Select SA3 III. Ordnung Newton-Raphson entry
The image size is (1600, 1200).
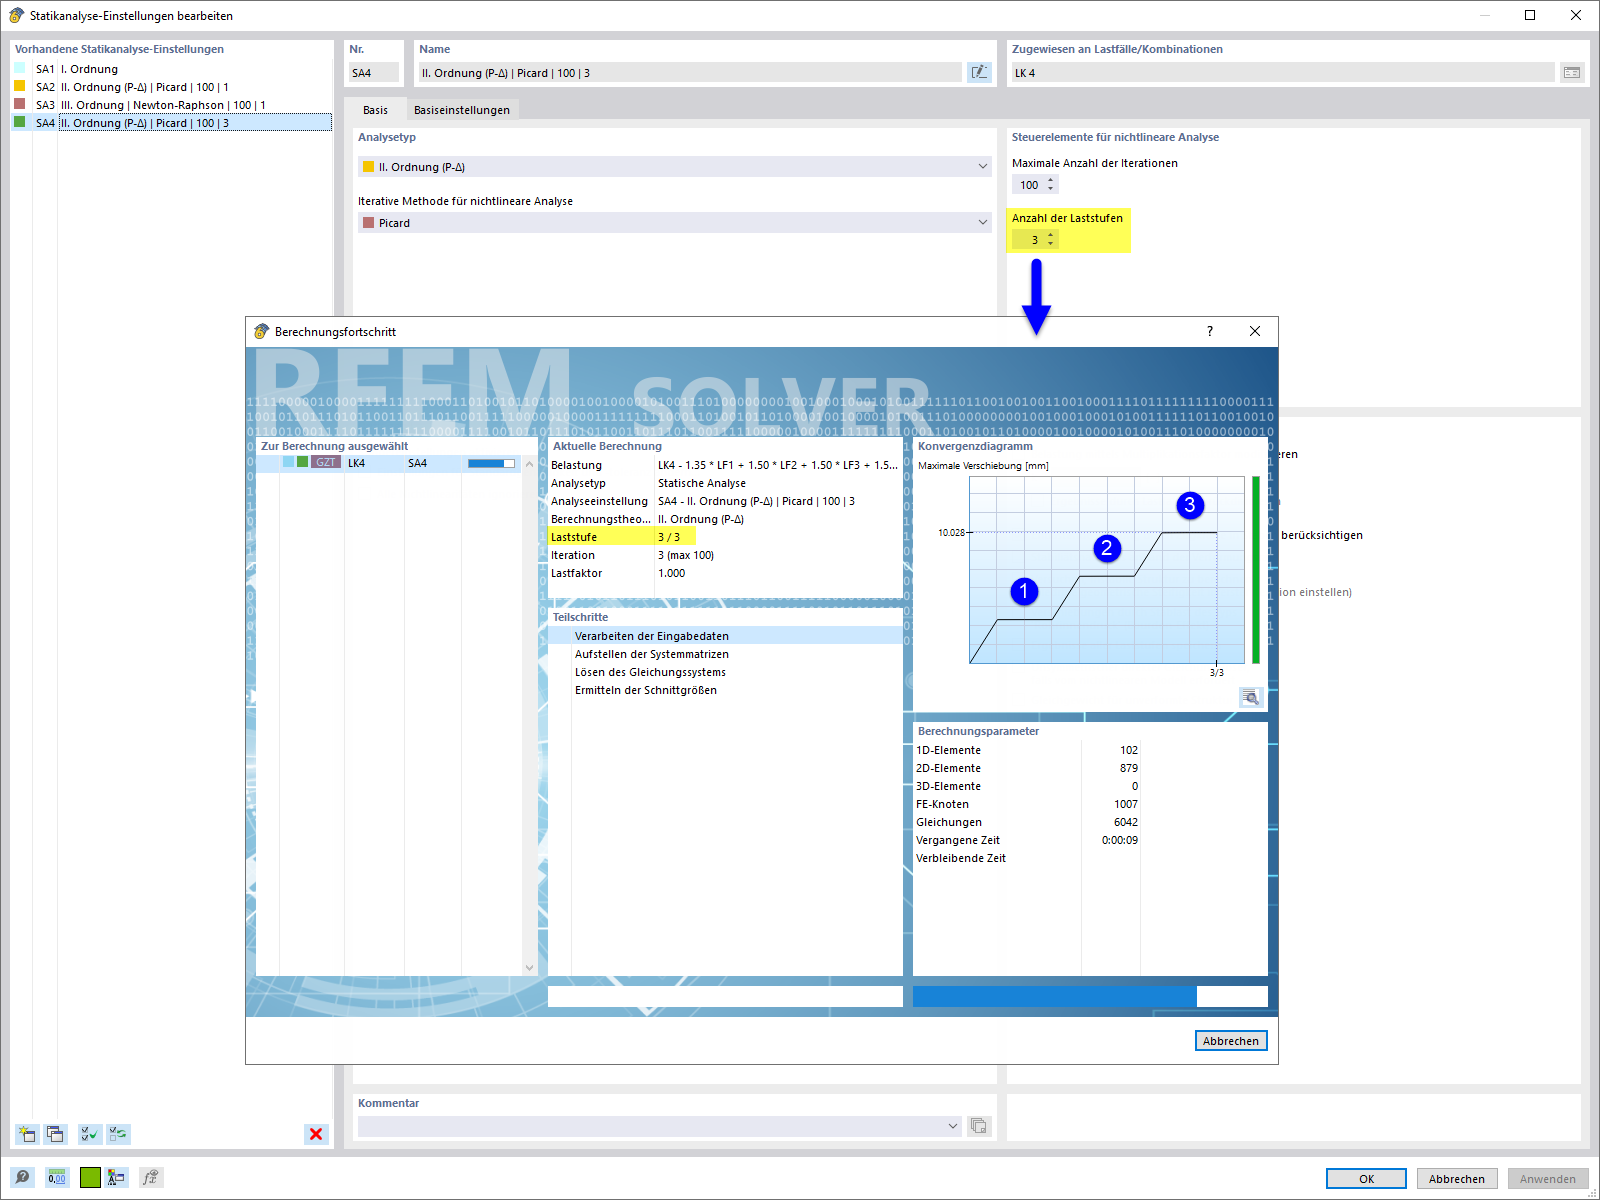(172, 105)
